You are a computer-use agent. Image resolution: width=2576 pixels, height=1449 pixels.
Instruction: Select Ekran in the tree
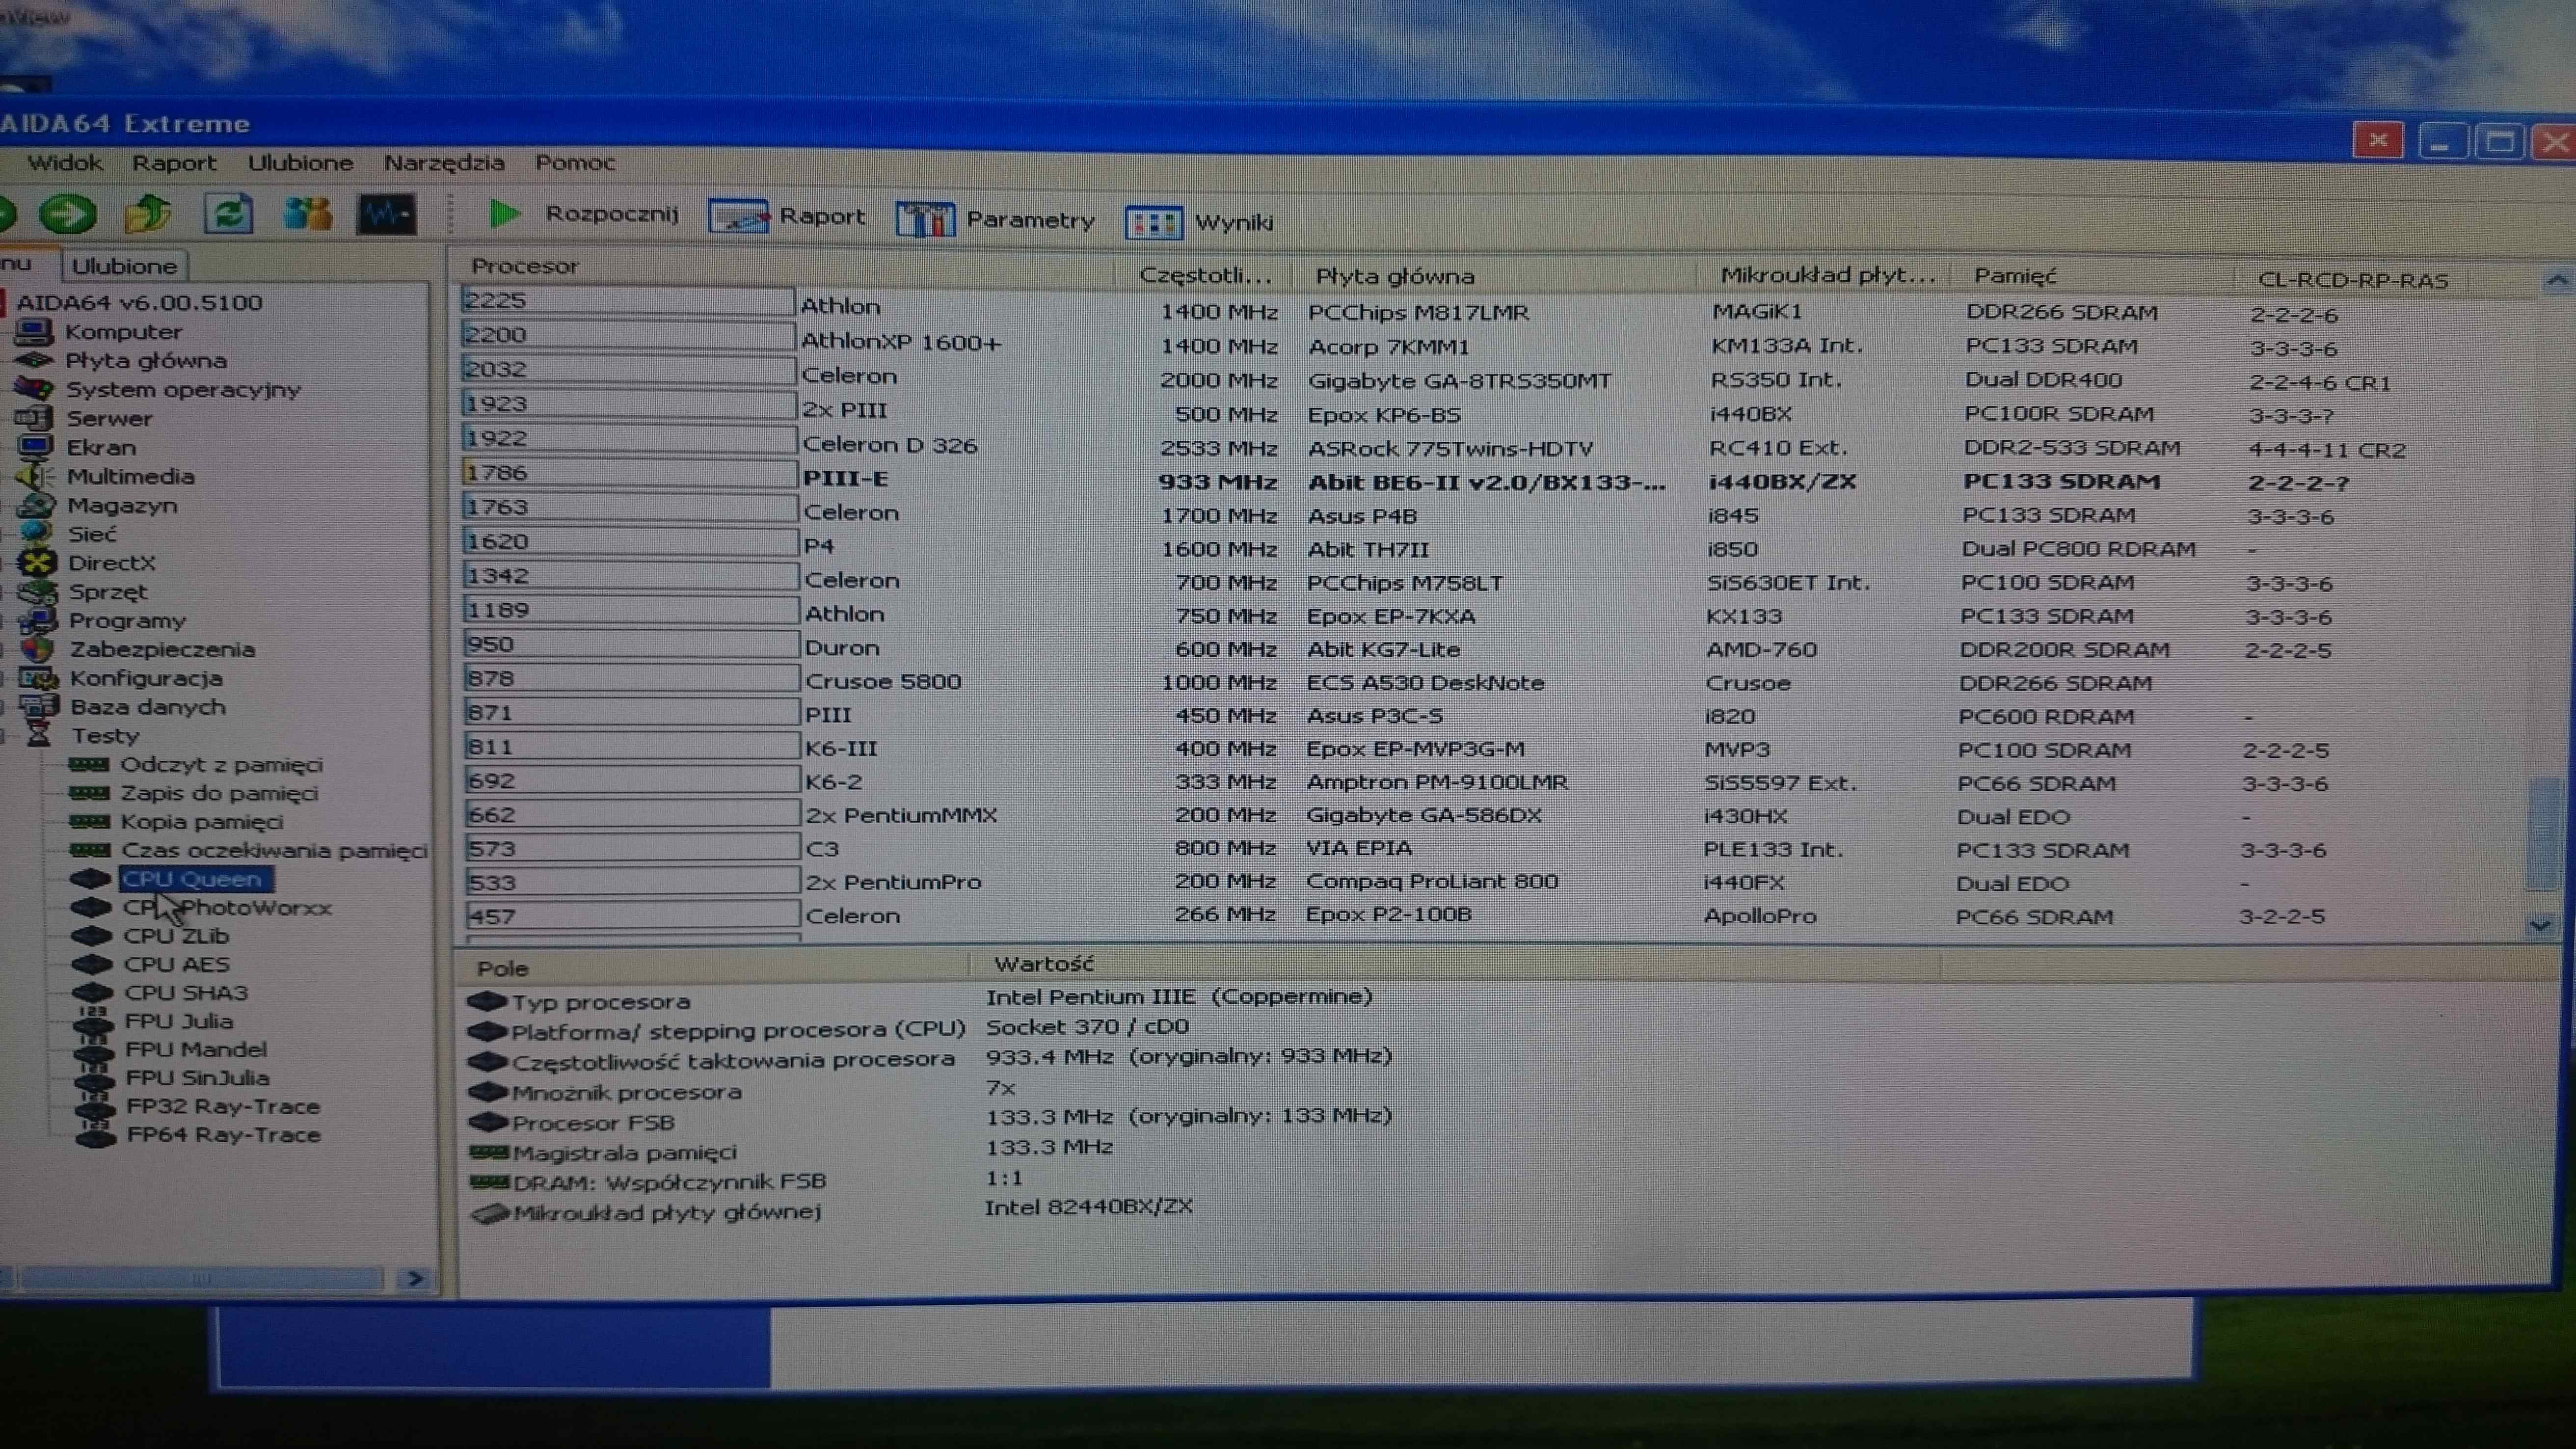101,448
